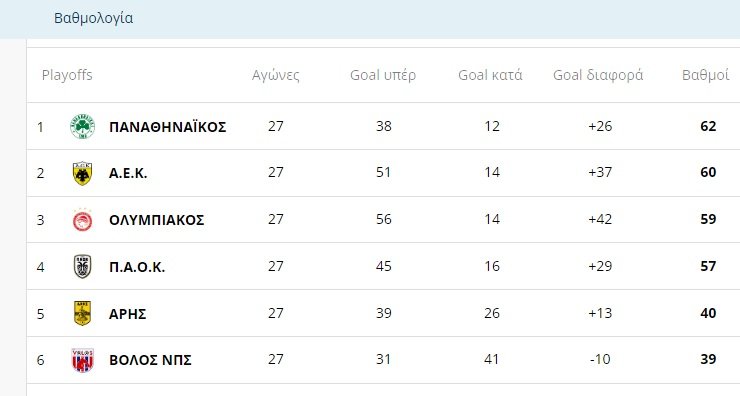The width and height of the screenshot is (740, 396).
Task: Click the AEK yellow eagle crest
Action: pyautogui.click(x=83, y=173)
